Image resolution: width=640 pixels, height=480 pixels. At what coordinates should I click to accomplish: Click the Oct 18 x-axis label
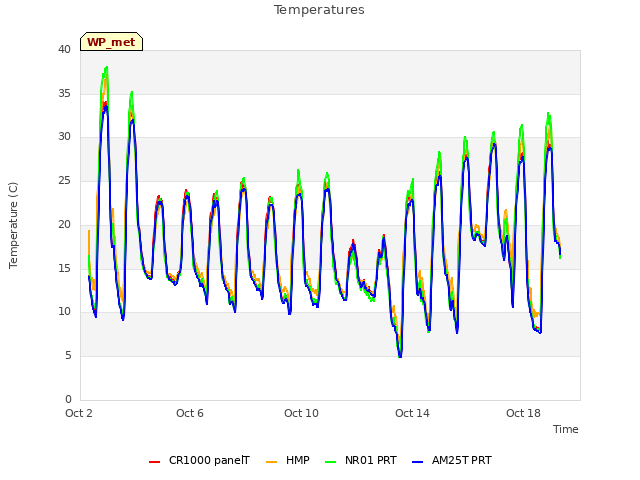pyautogui.click(x=523, y=413)
